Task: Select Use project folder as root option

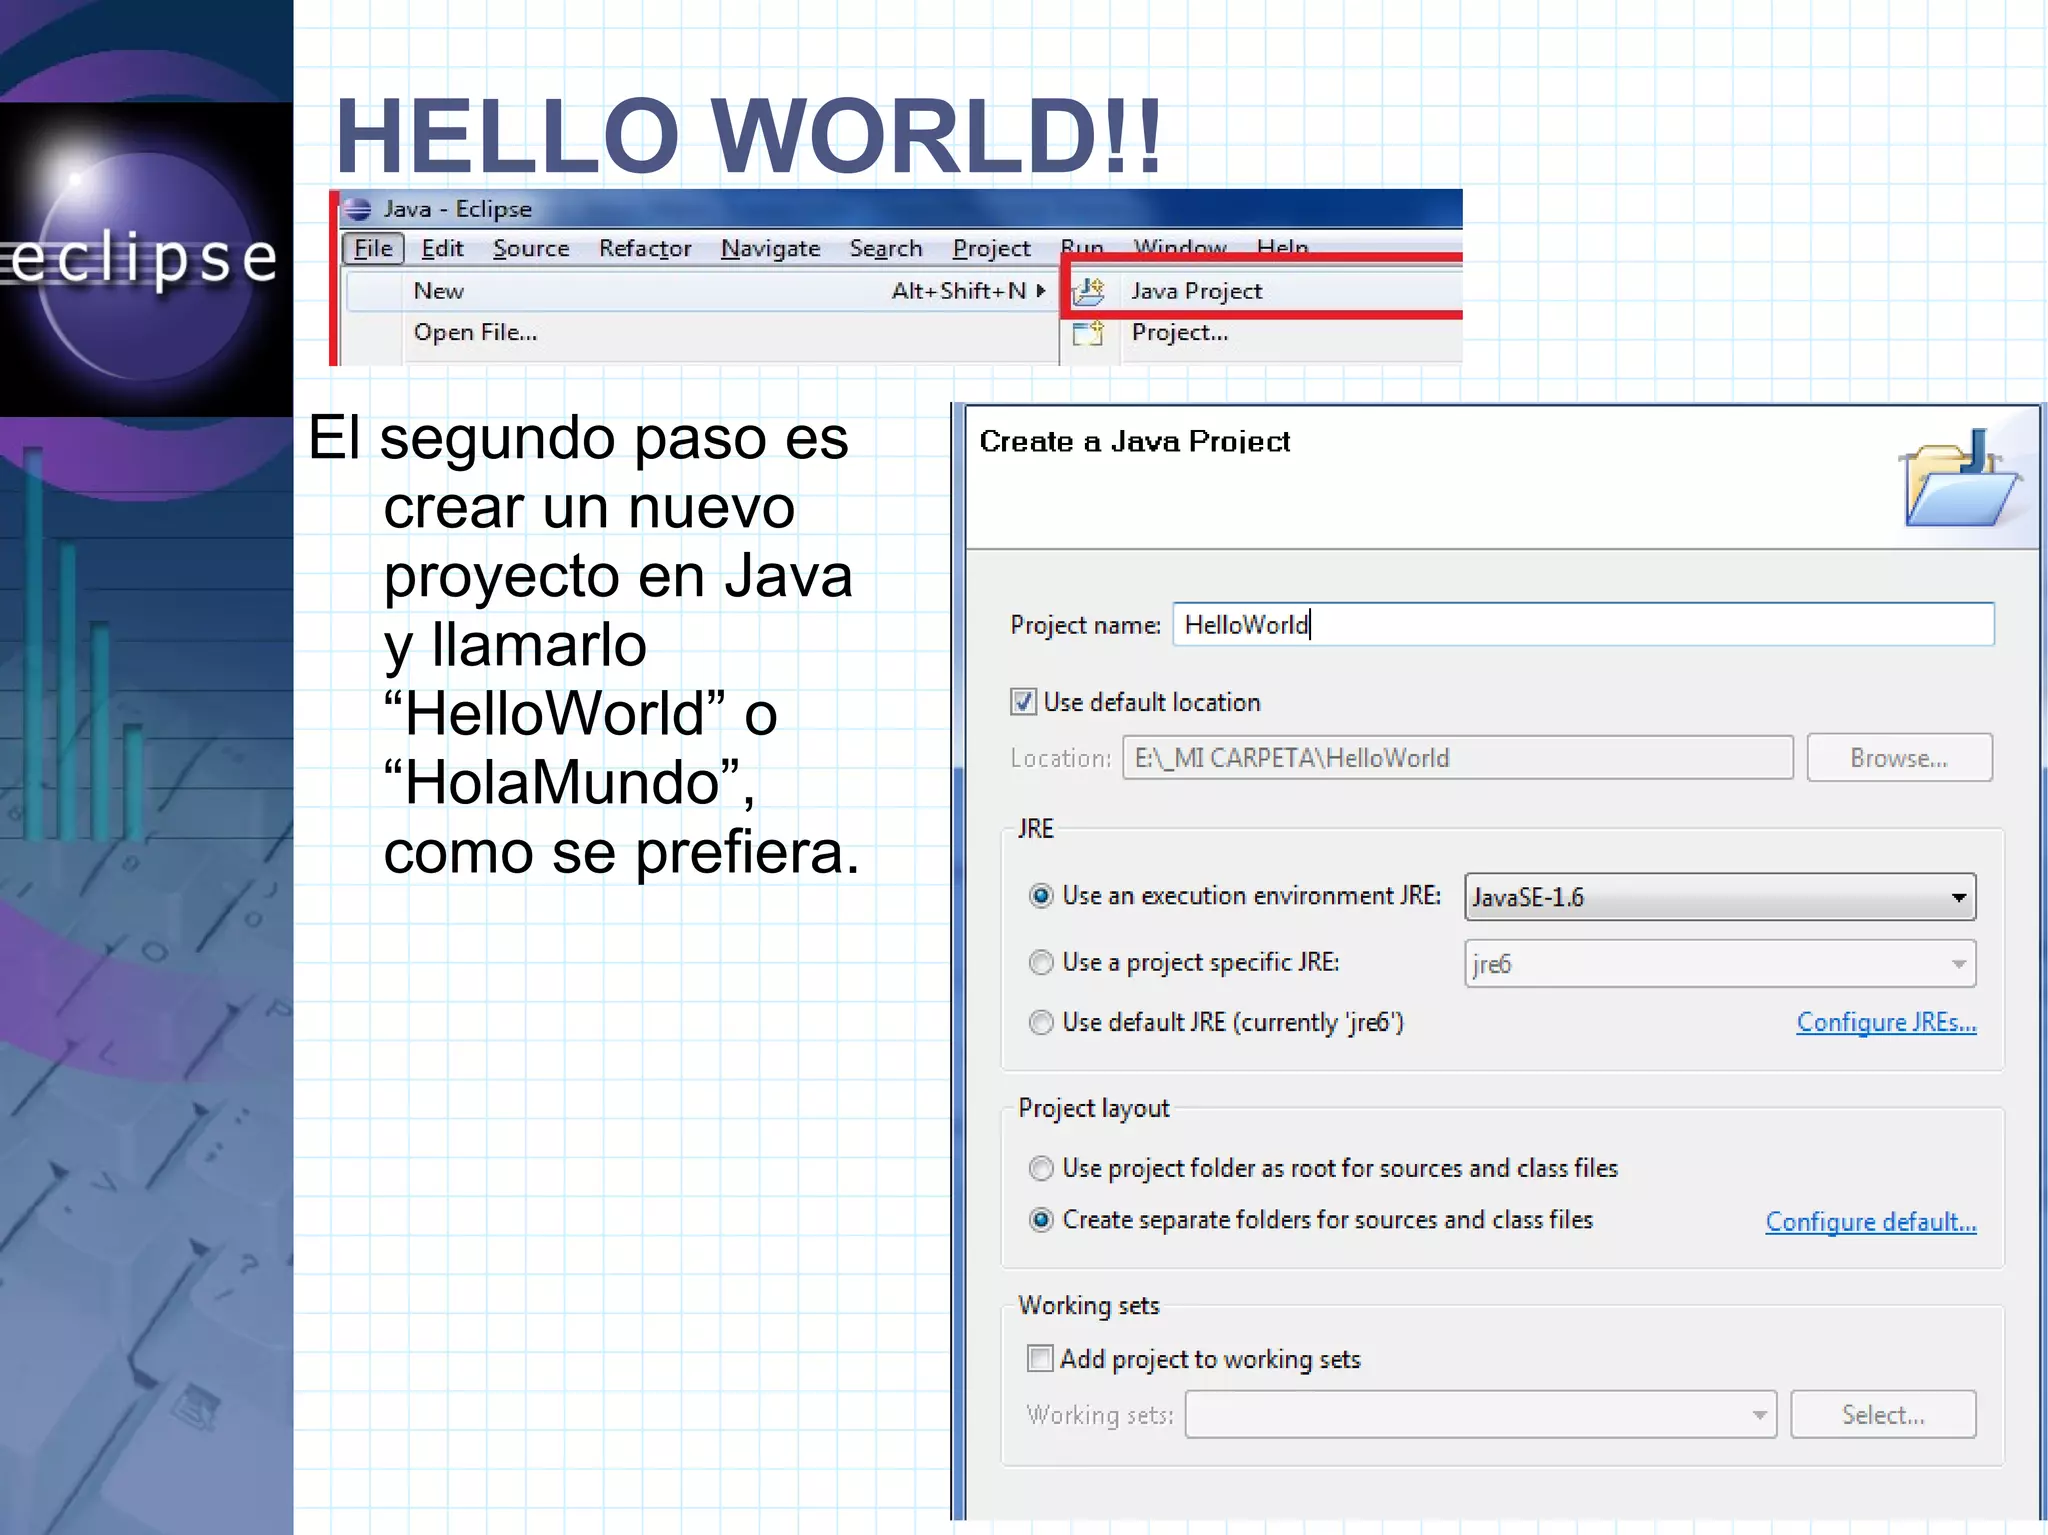Action: tap(1041, 1168)
